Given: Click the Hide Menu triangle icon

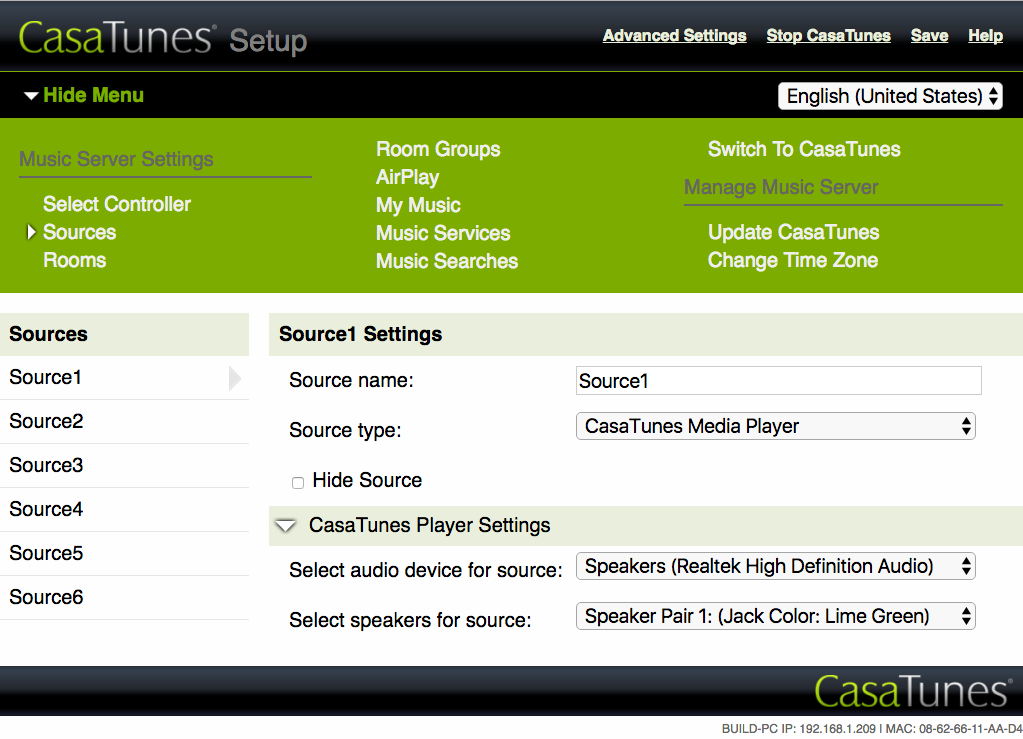Looking at the screenshot, I should 32,96.
